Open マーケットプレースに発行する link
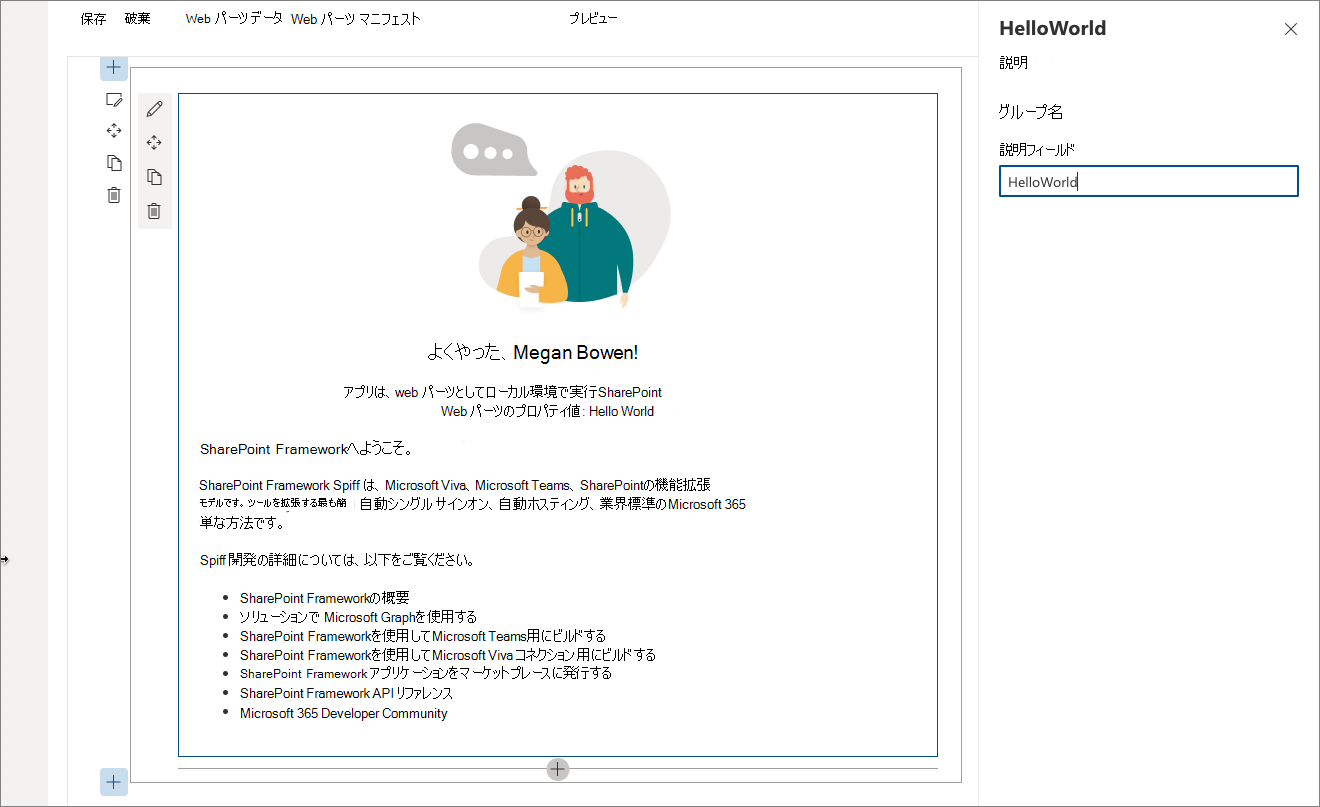Viewport: 1320px width, 807px height. 426,673
